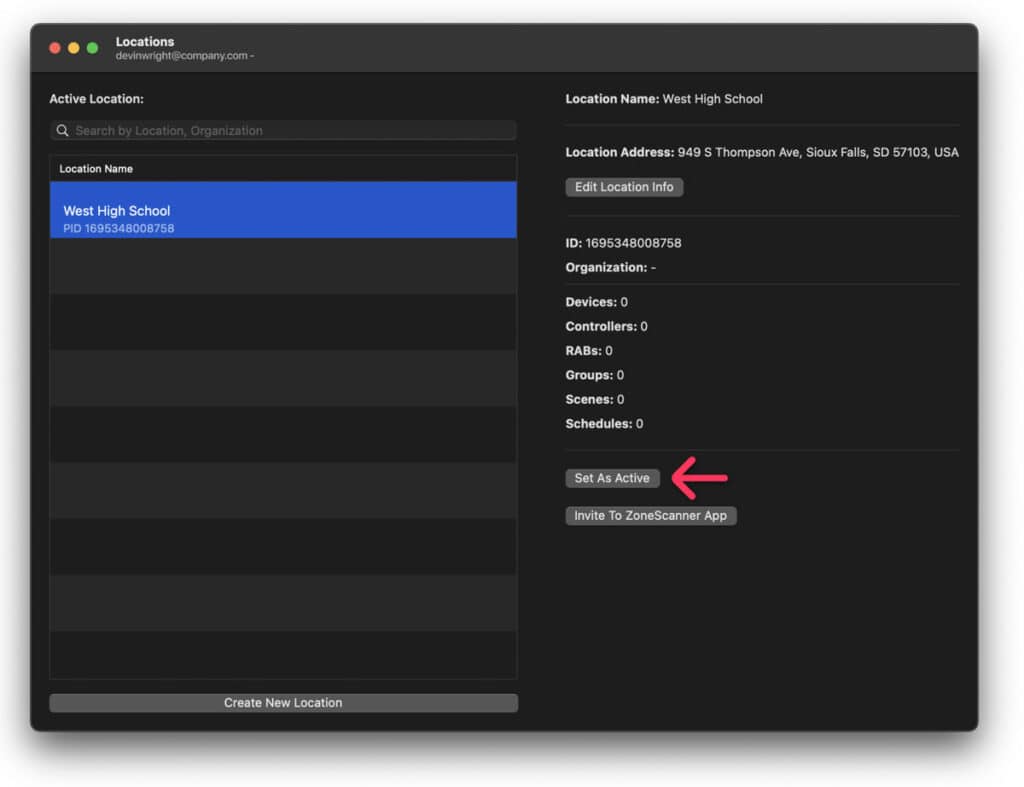
Task: Click the empty row below West High School
Action: click(283, 266)
